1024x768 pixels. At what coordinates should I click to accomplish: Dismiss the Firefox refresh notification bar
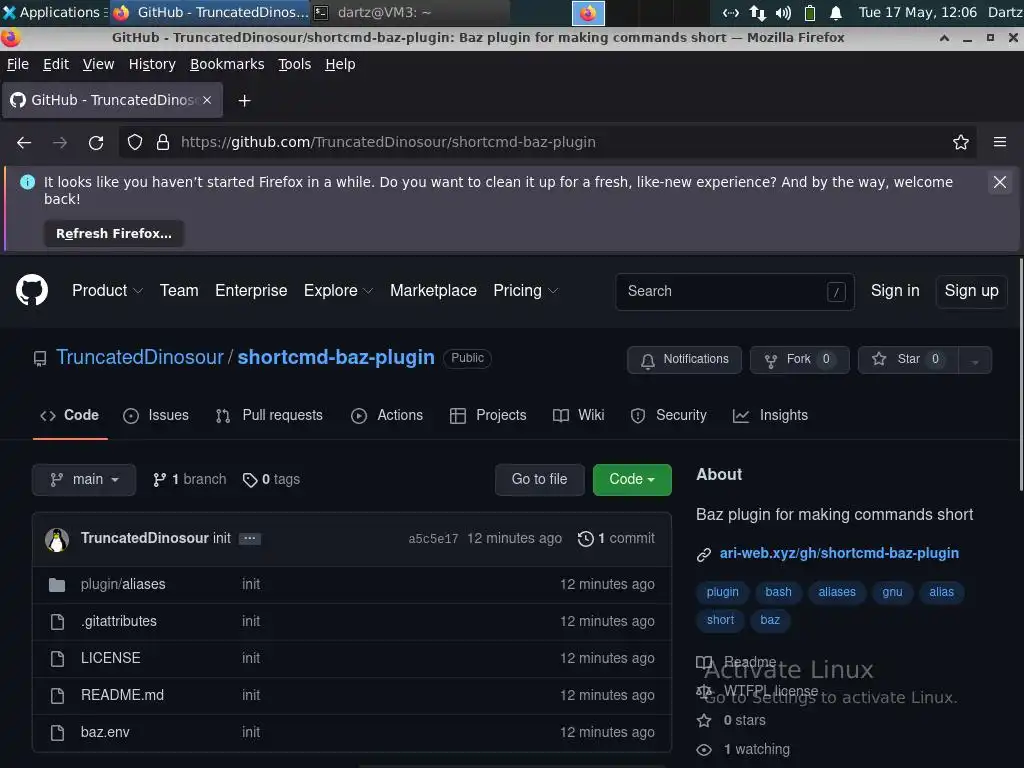pyautogui.click(x=1000, y=182)
